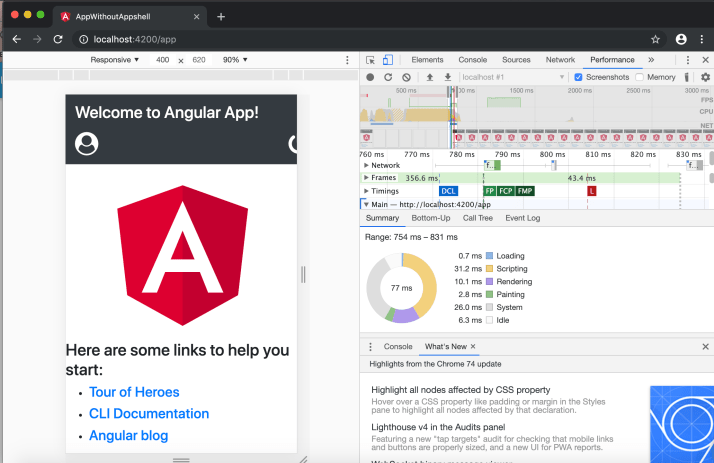Switch to the Elements tab
Screen dimensions: 714x463
(x=427, y=60)
